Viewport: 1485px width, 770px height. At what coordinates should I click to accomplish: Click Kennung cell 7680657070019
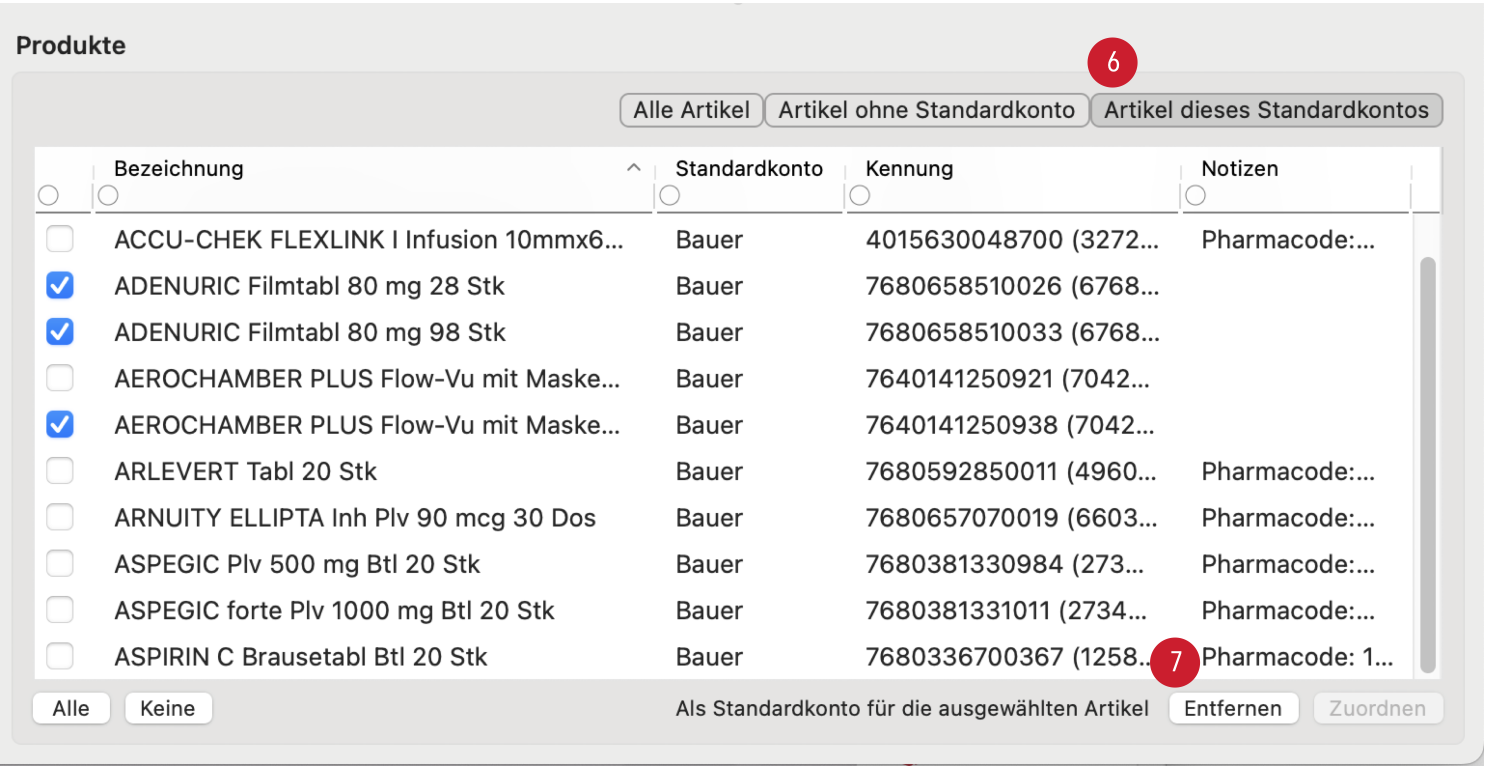[x=1013, y=518]
